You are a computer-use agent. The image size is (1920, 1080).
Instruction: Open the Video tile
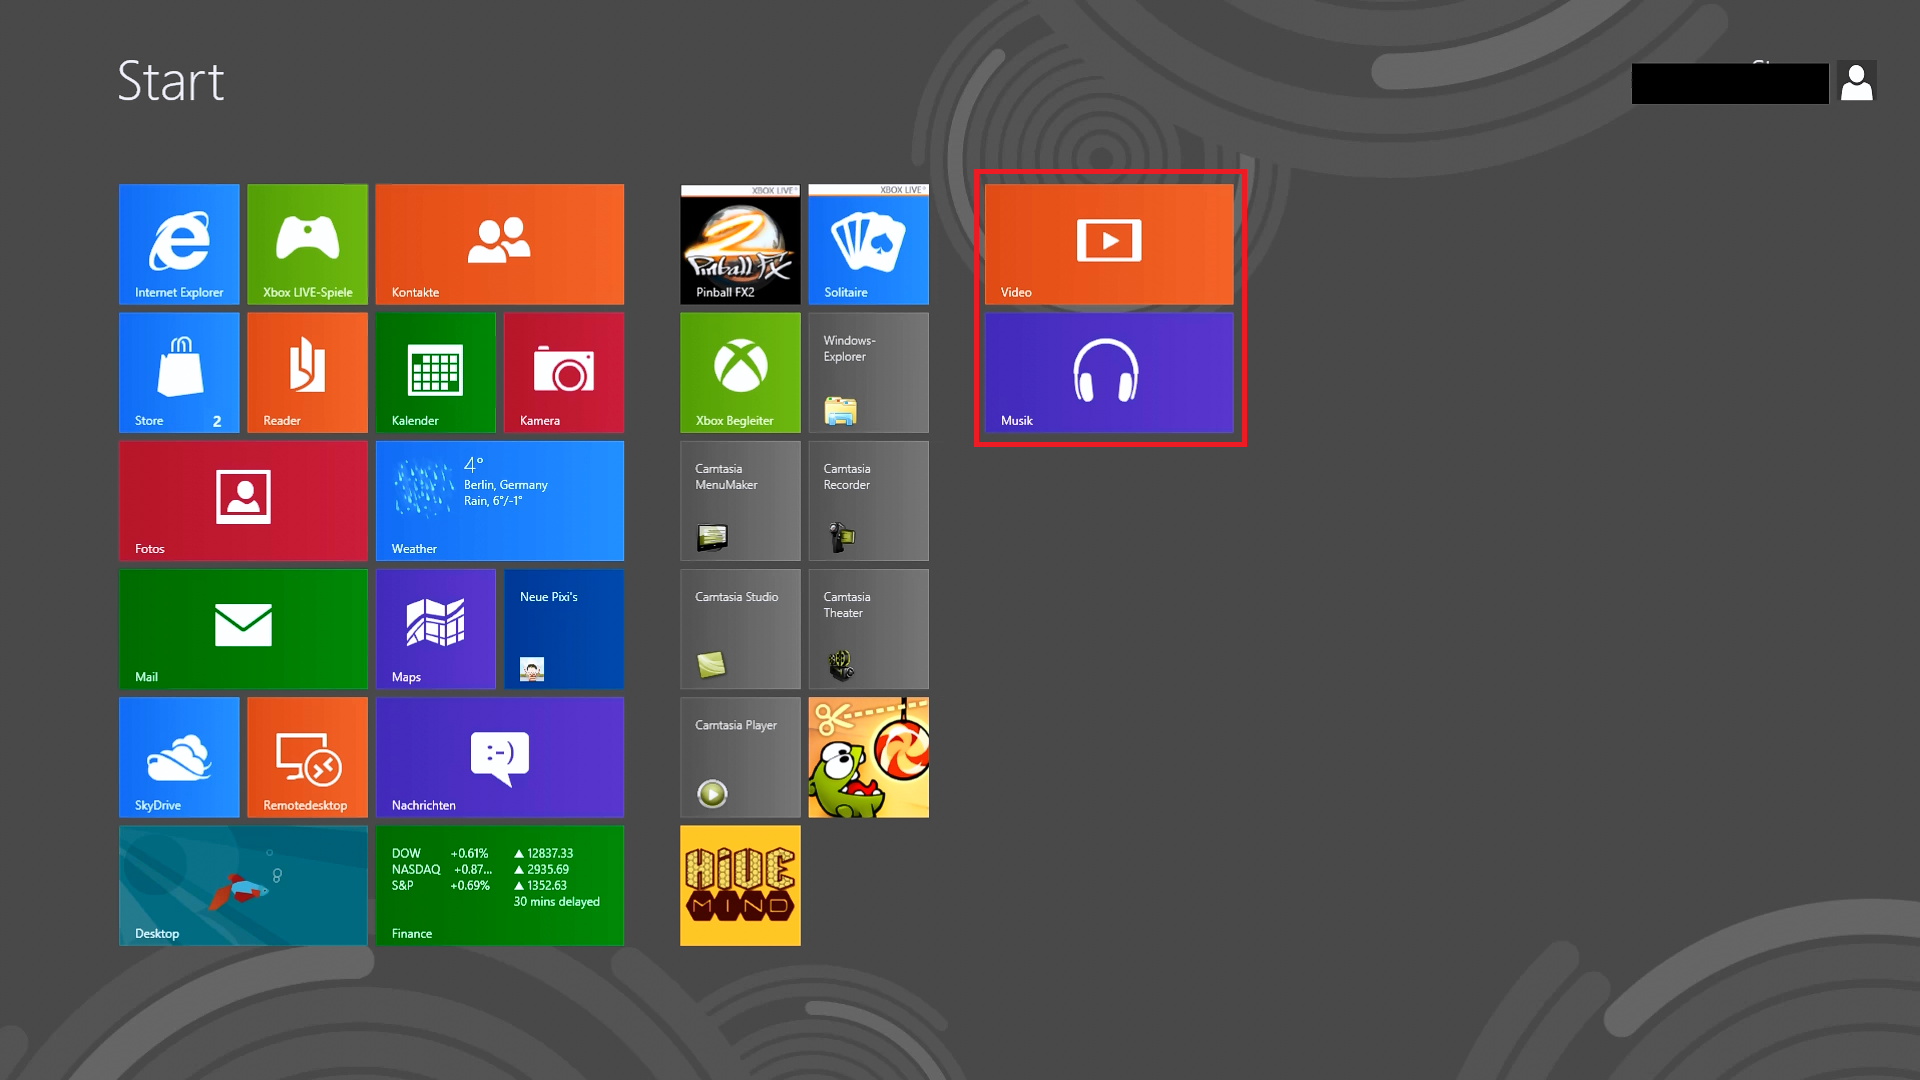coord(1109,244)
